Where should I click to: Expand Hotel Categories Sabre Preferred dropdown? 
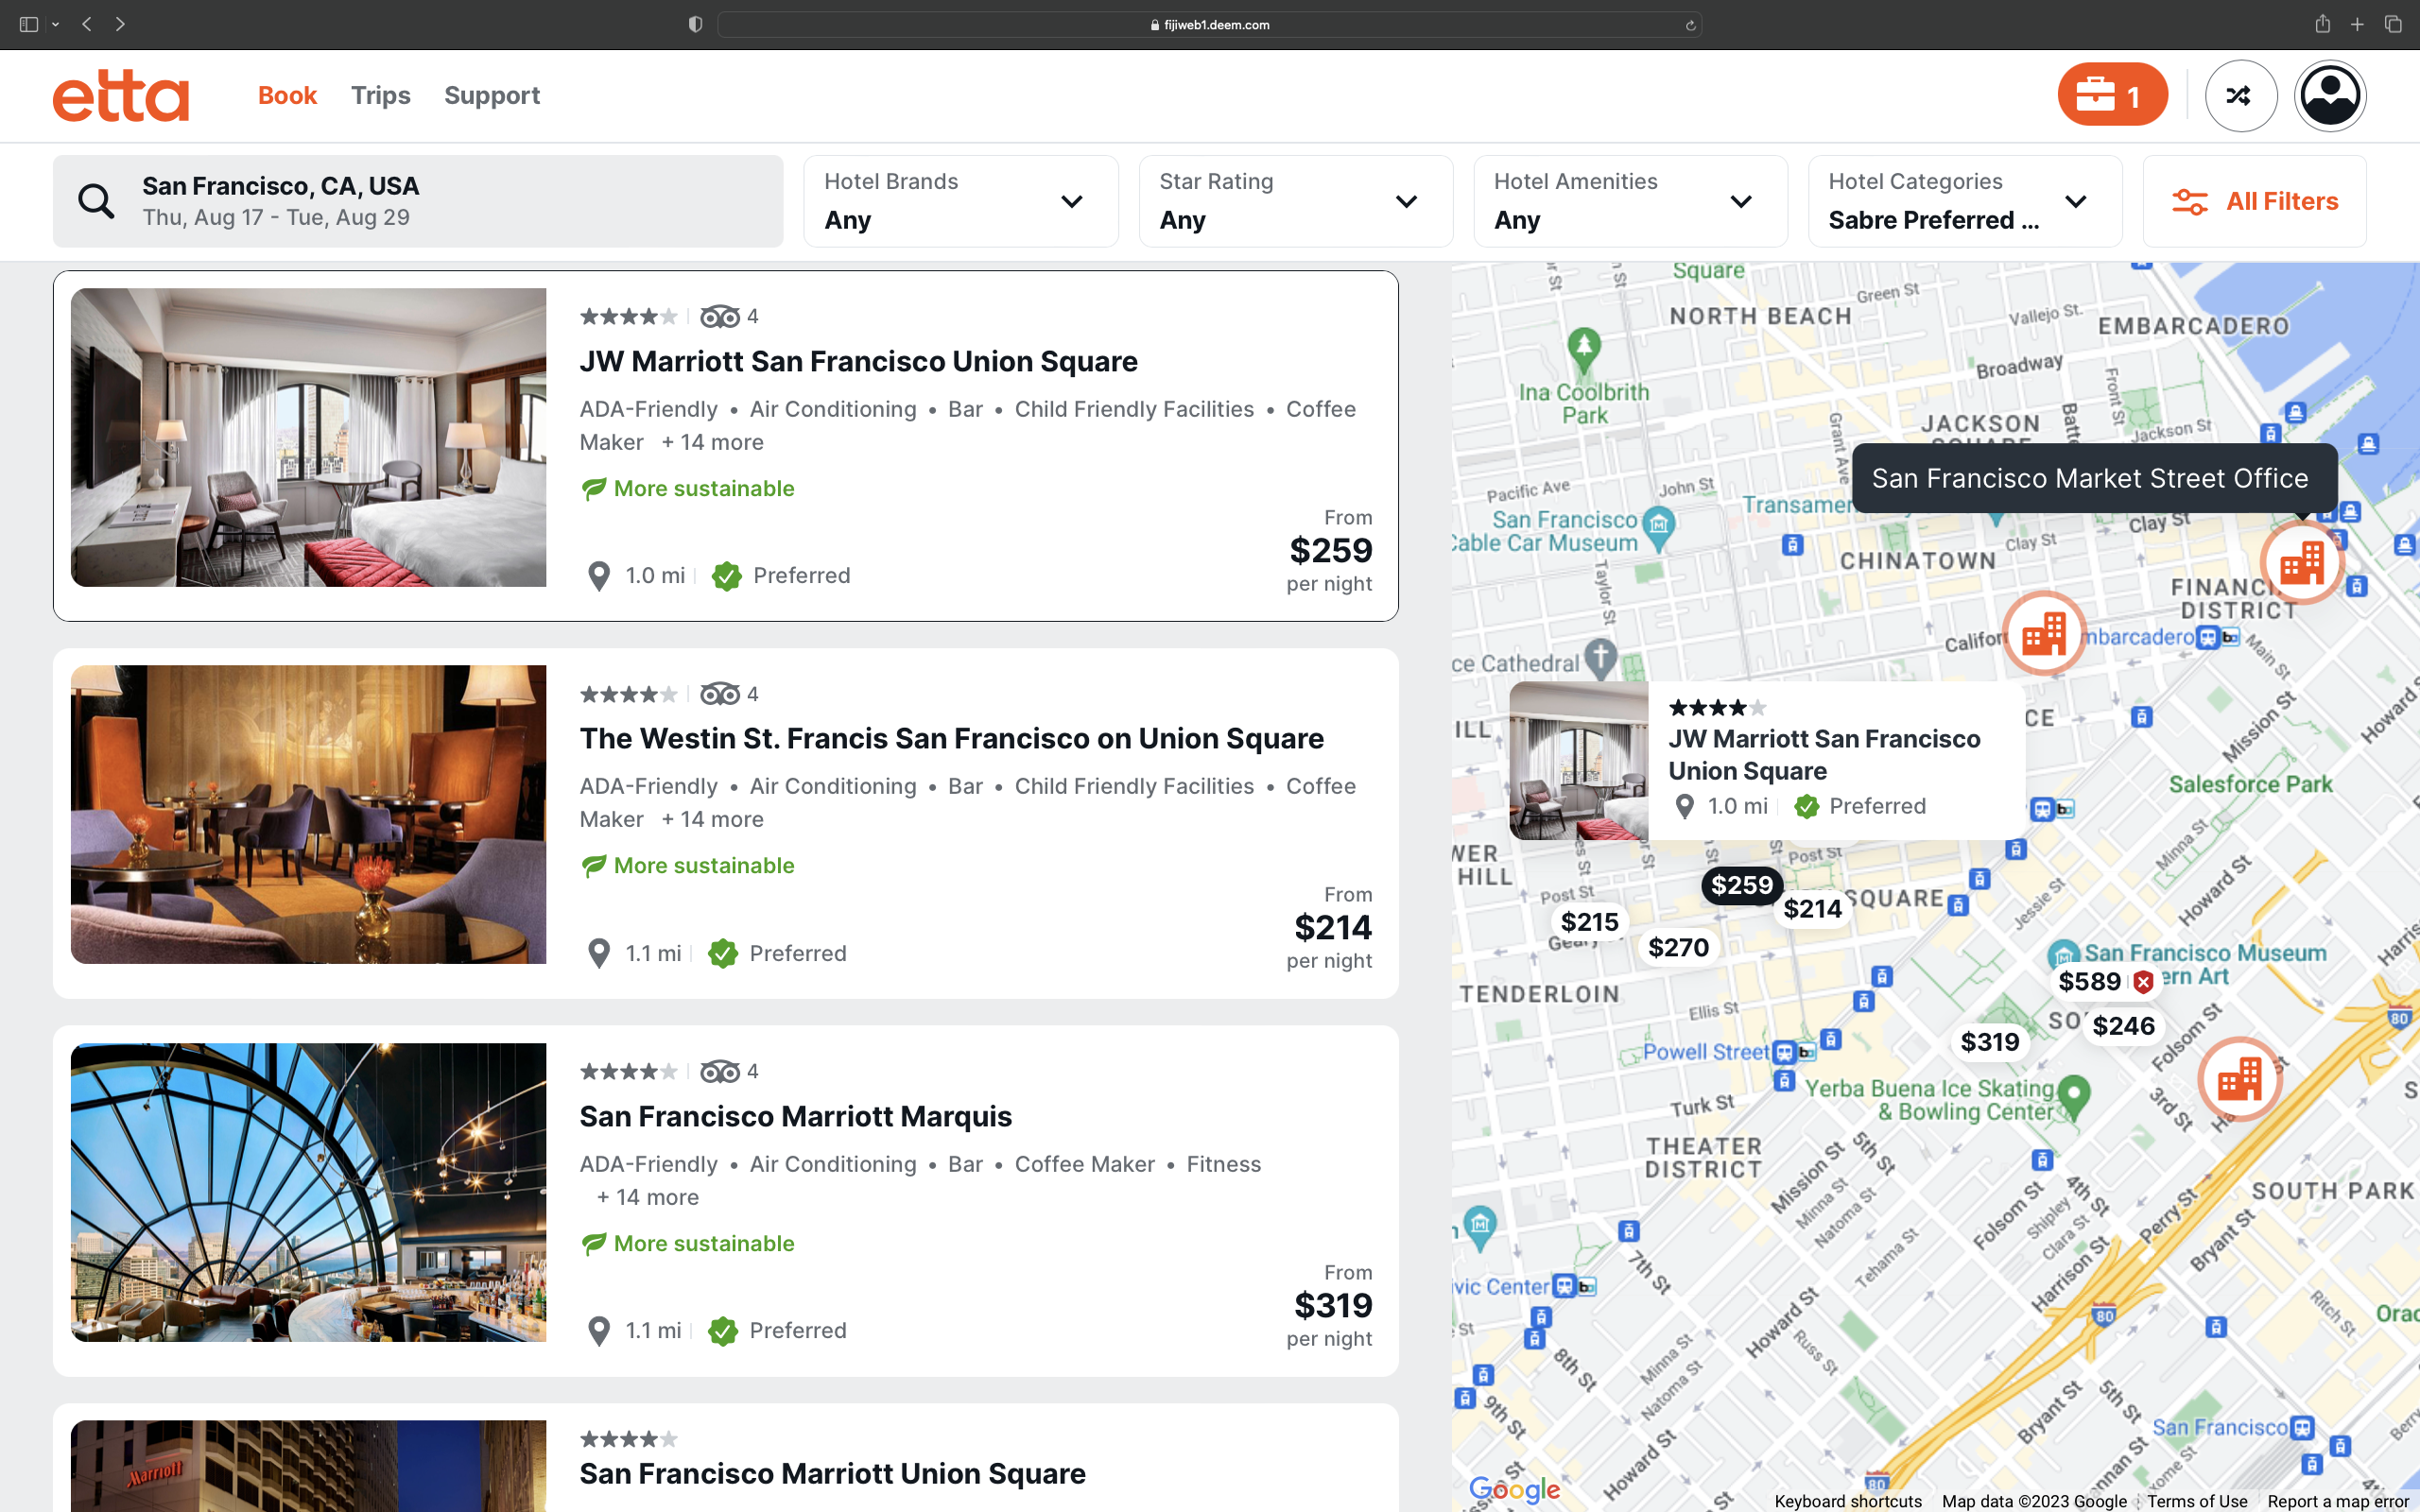[1964, 201]
